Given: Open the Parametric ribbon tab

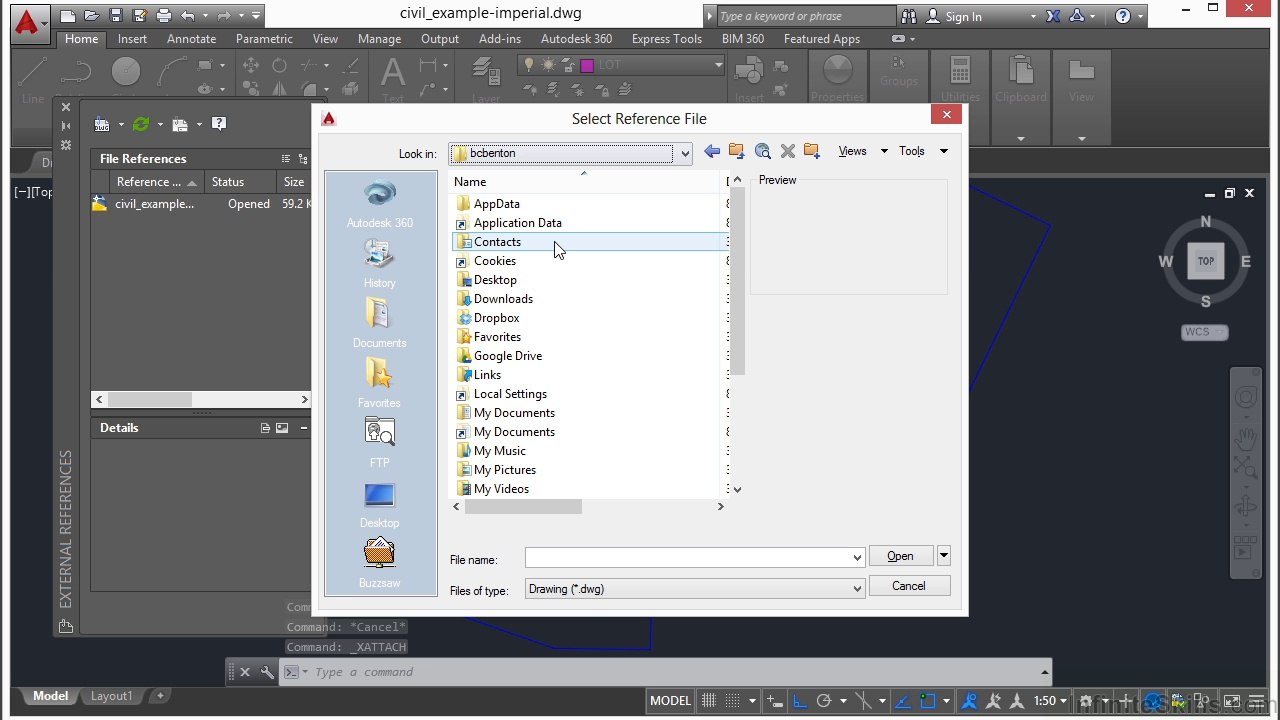Looking at the screenshot, I should click(x=264, y=39).
